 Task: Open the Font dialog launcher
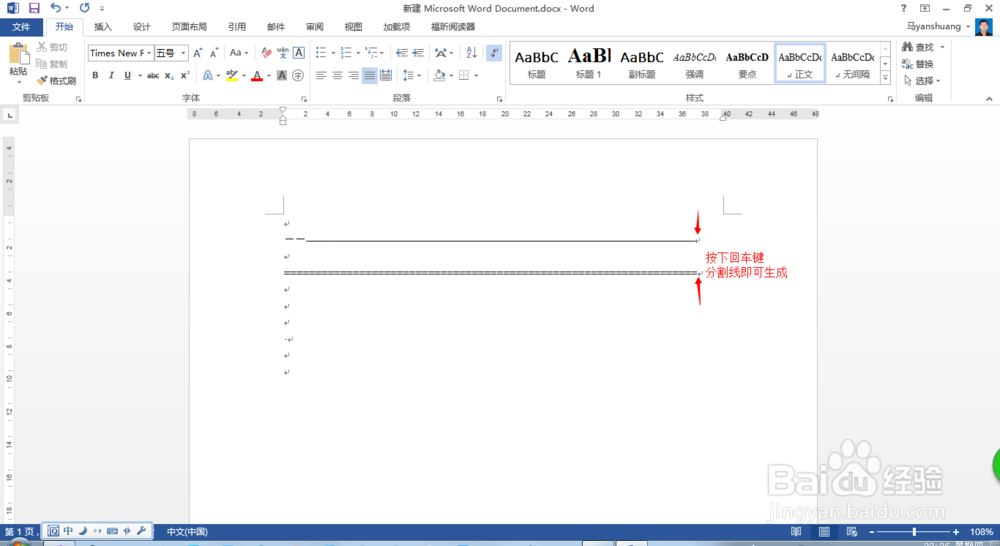point(304,99)
